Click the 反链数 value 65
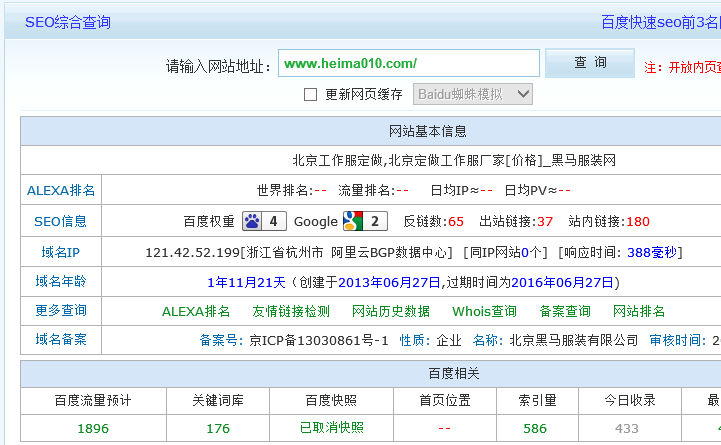Viewport: 721px width, 445px height. pos(456,222)
